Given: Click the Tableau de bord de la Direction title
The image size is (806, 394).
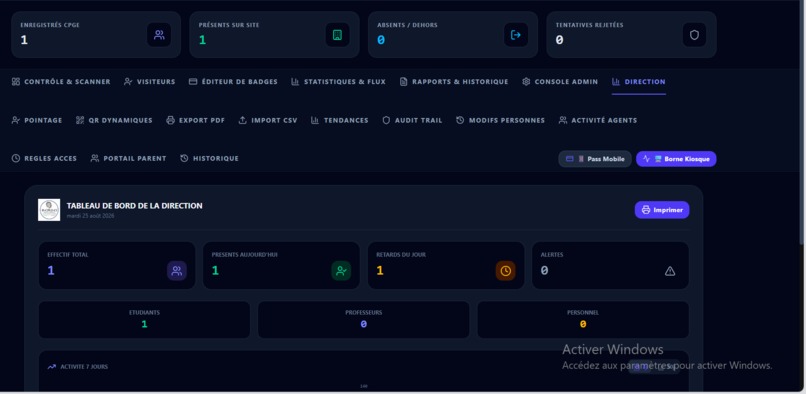Looking at the screenshot, I should click(x=134, y=206).
